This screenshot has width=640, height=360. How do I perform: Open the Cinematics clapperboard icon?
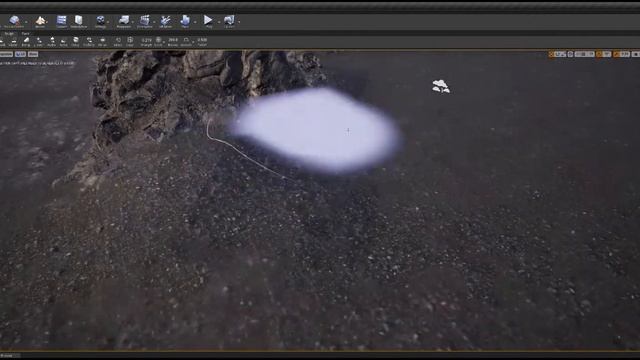click(144, 21)
